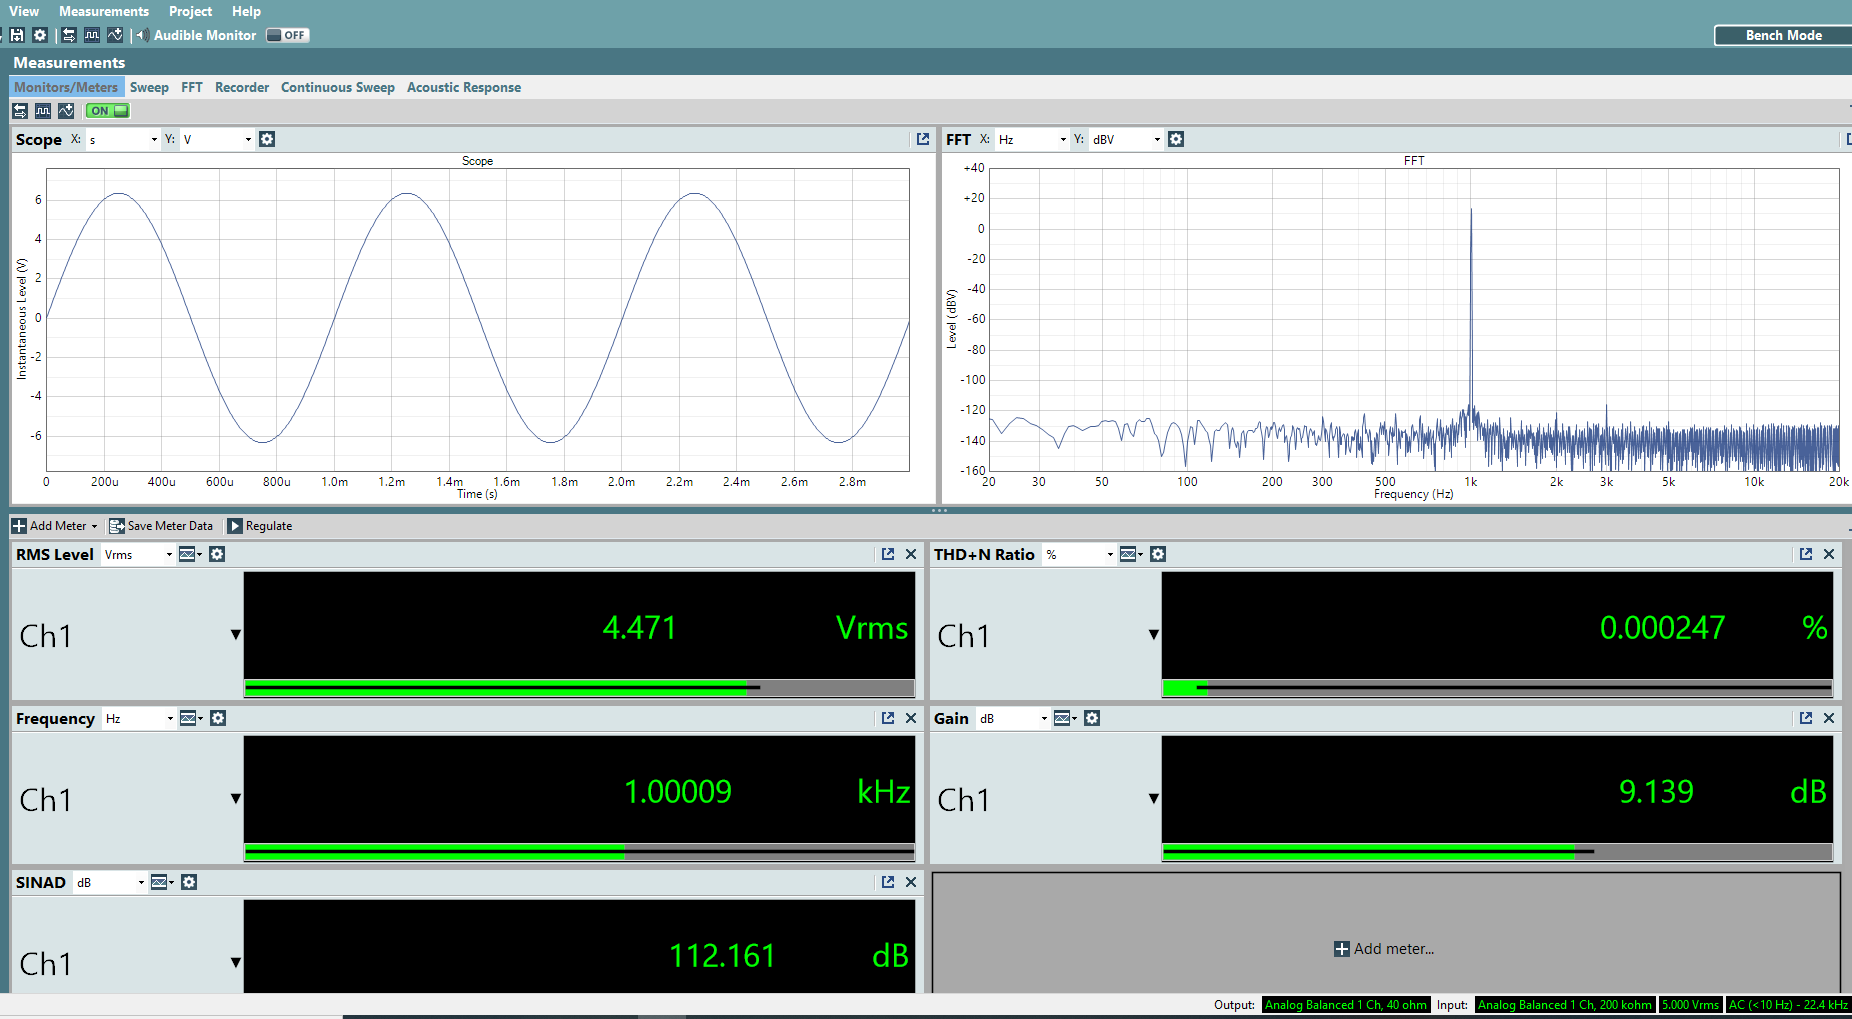Close the SINAD meter

911,882
